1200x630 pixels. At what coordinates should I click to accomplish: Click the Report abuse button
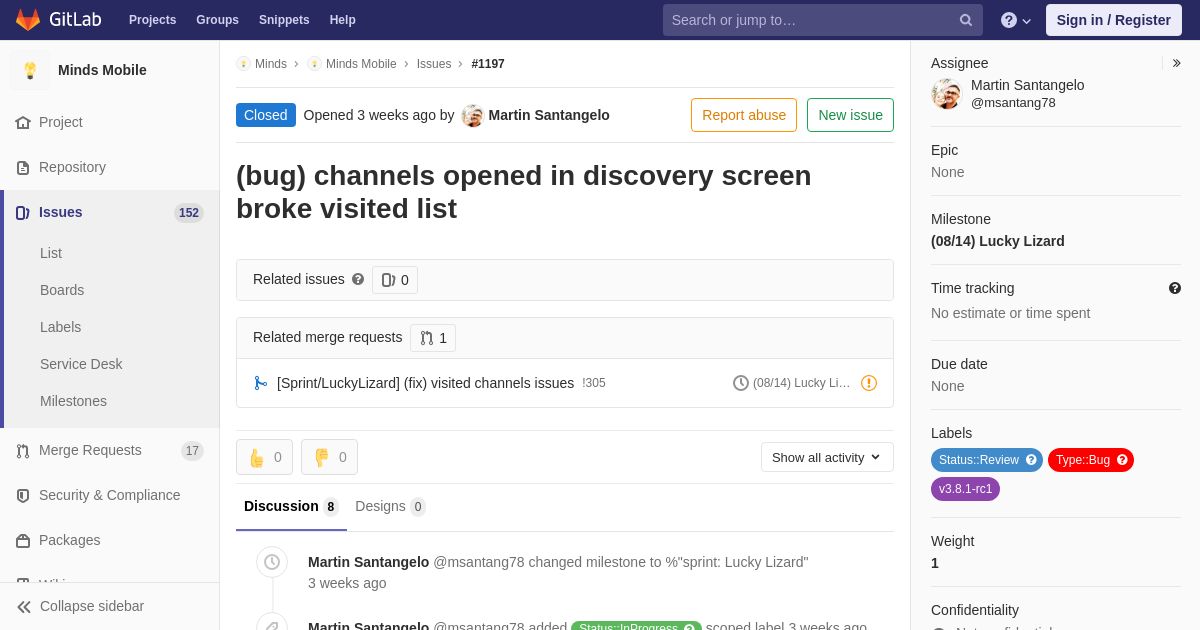tap(744, 115)
